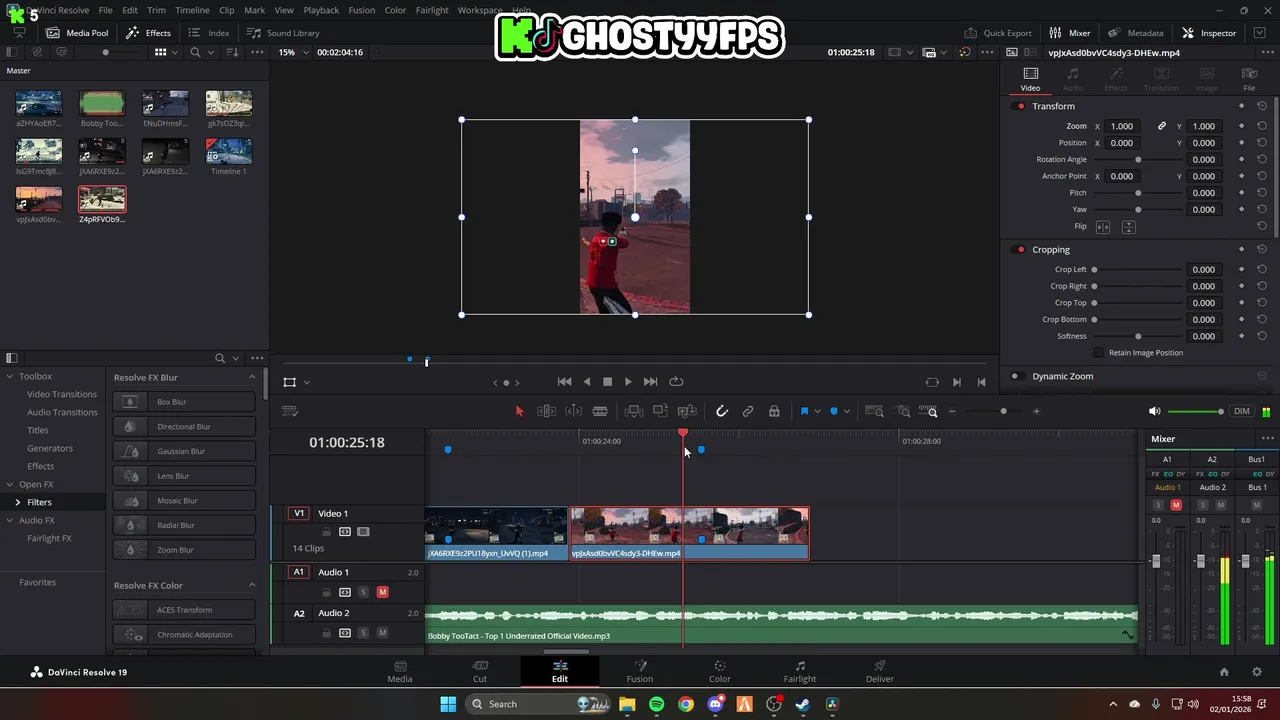Expand the Audio FX tree item
This screenshot has width=1280, height=720.
pos(9,520)
